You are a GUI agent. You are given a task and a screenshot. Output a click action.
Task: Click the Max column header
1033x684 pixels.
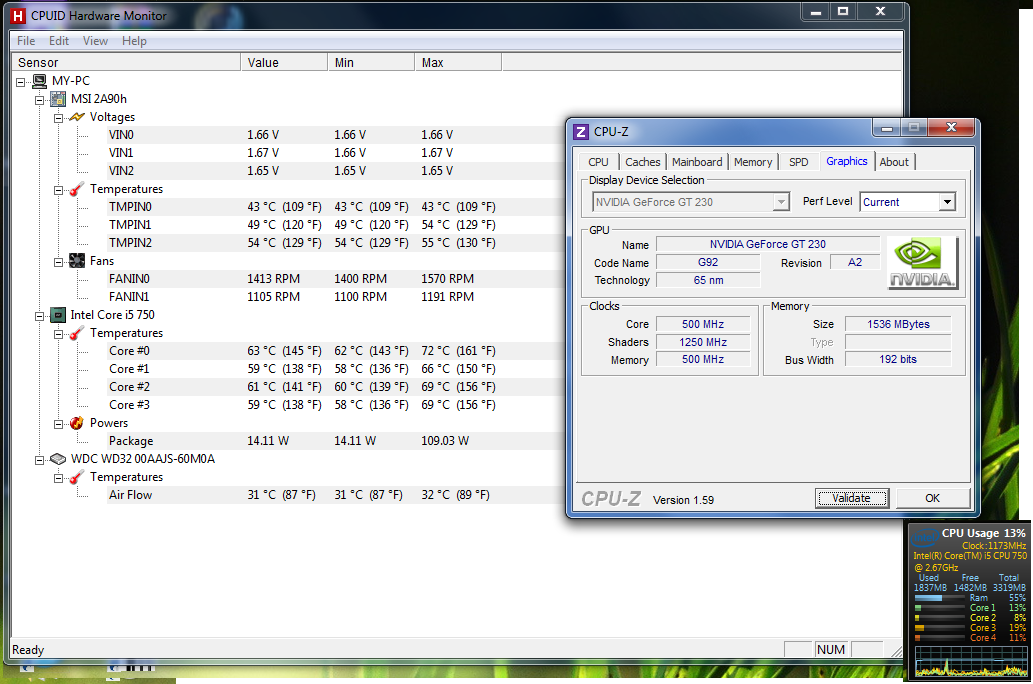pos(459,63)
